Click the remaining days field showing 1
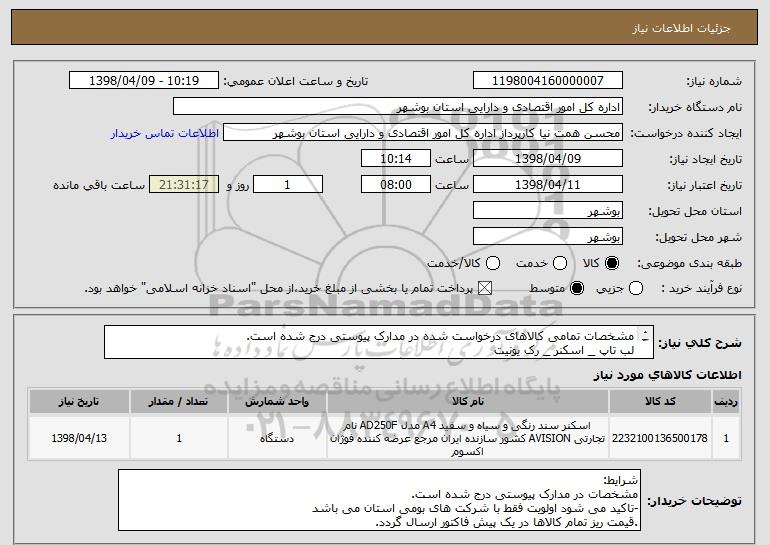Viewport: 770px width, 545px height. click(x=288, y=185)
